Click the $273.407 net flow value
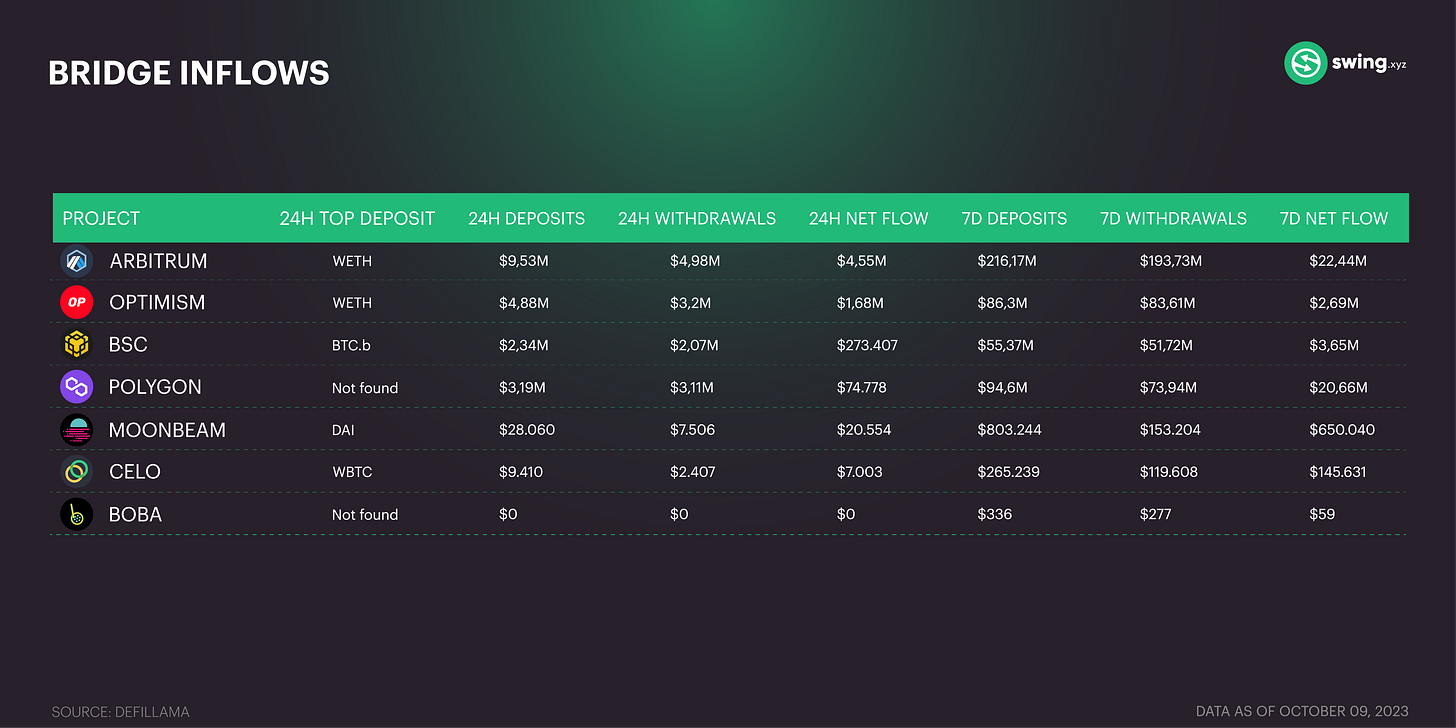This screenshot has width=1456, height=728. point(867,345)
